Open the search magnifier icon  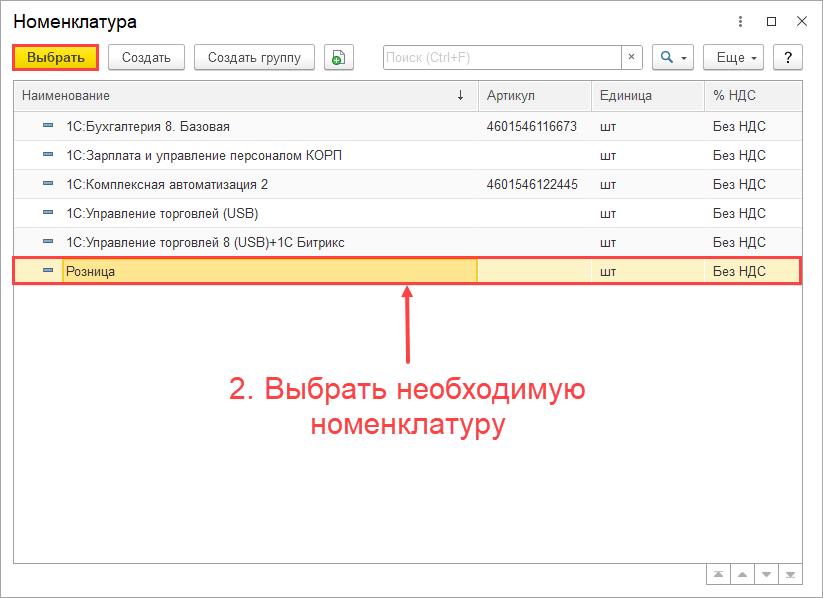(666, 57)
